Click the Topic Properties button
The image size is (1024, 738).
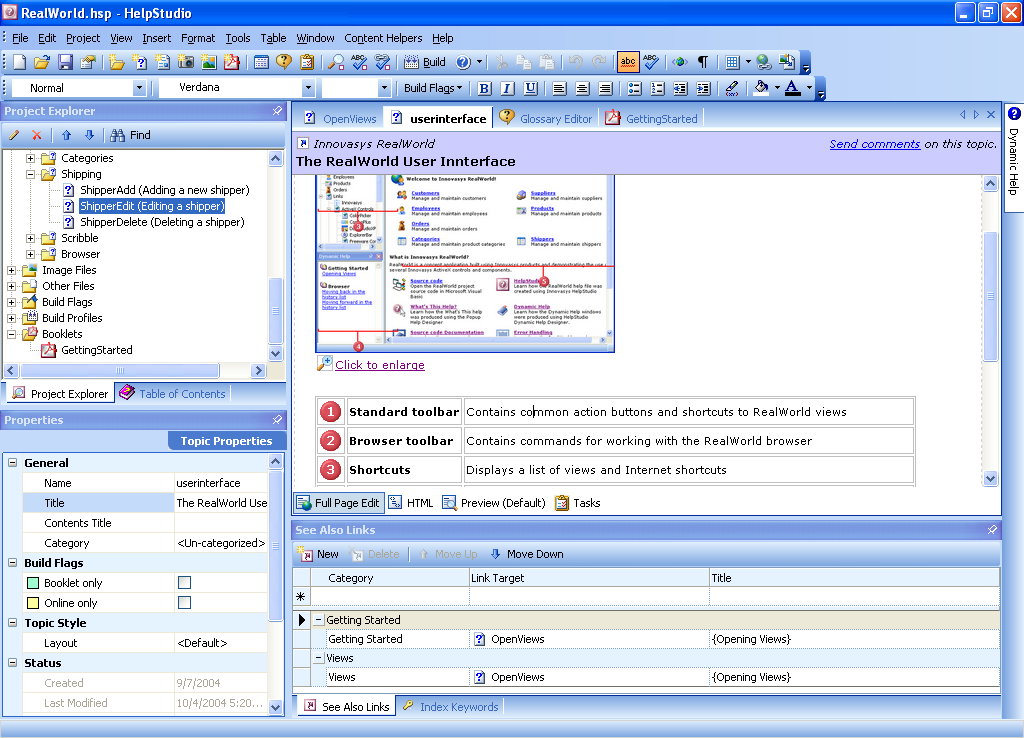[227, 441]
